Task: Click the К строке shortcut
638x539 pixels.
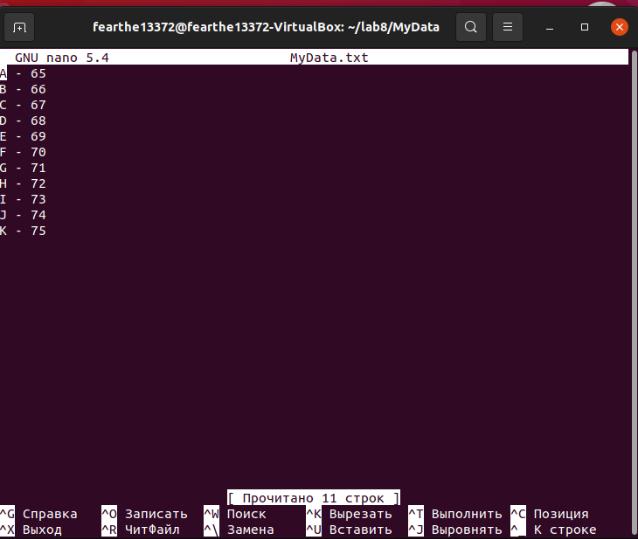Action: point(553,530)
